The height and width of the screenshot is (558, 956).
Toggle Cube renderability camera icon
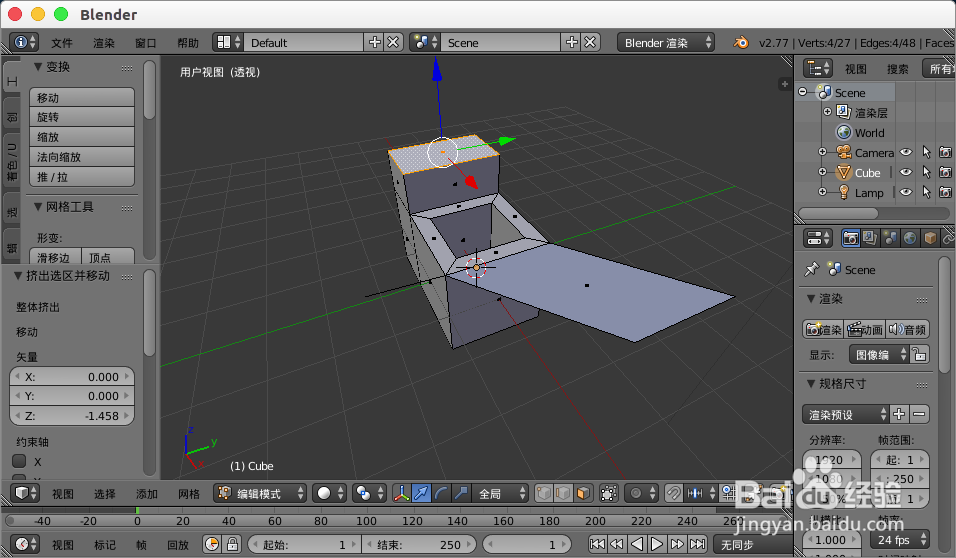[x=945, y=173]
